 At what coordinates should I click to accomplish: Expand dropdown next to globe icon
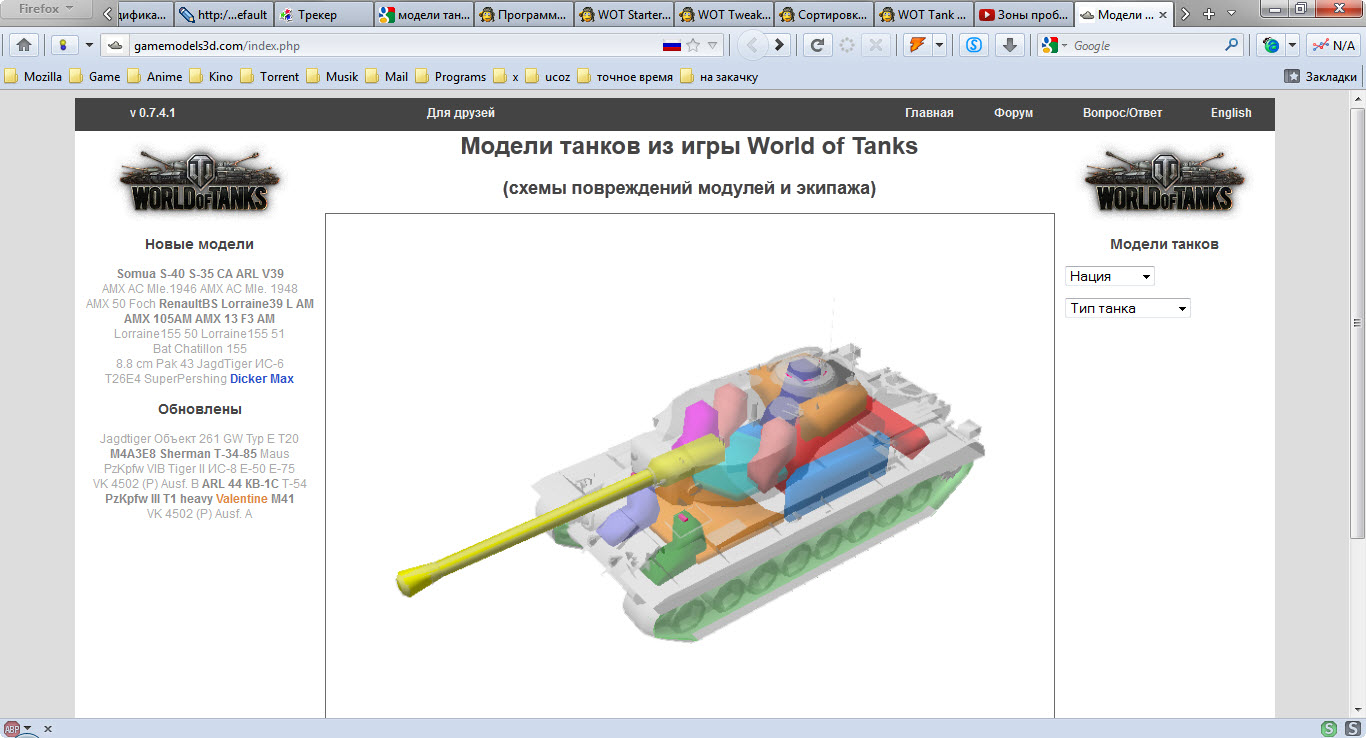point(1292,45)
